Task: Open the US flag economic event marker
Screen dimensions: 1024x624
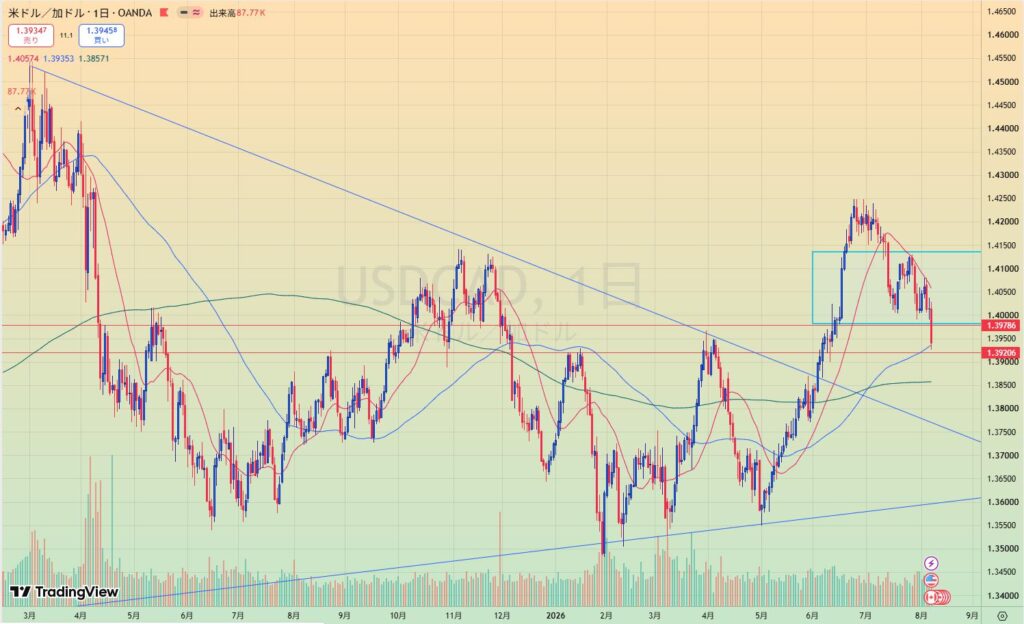Action: coord(931,580)
